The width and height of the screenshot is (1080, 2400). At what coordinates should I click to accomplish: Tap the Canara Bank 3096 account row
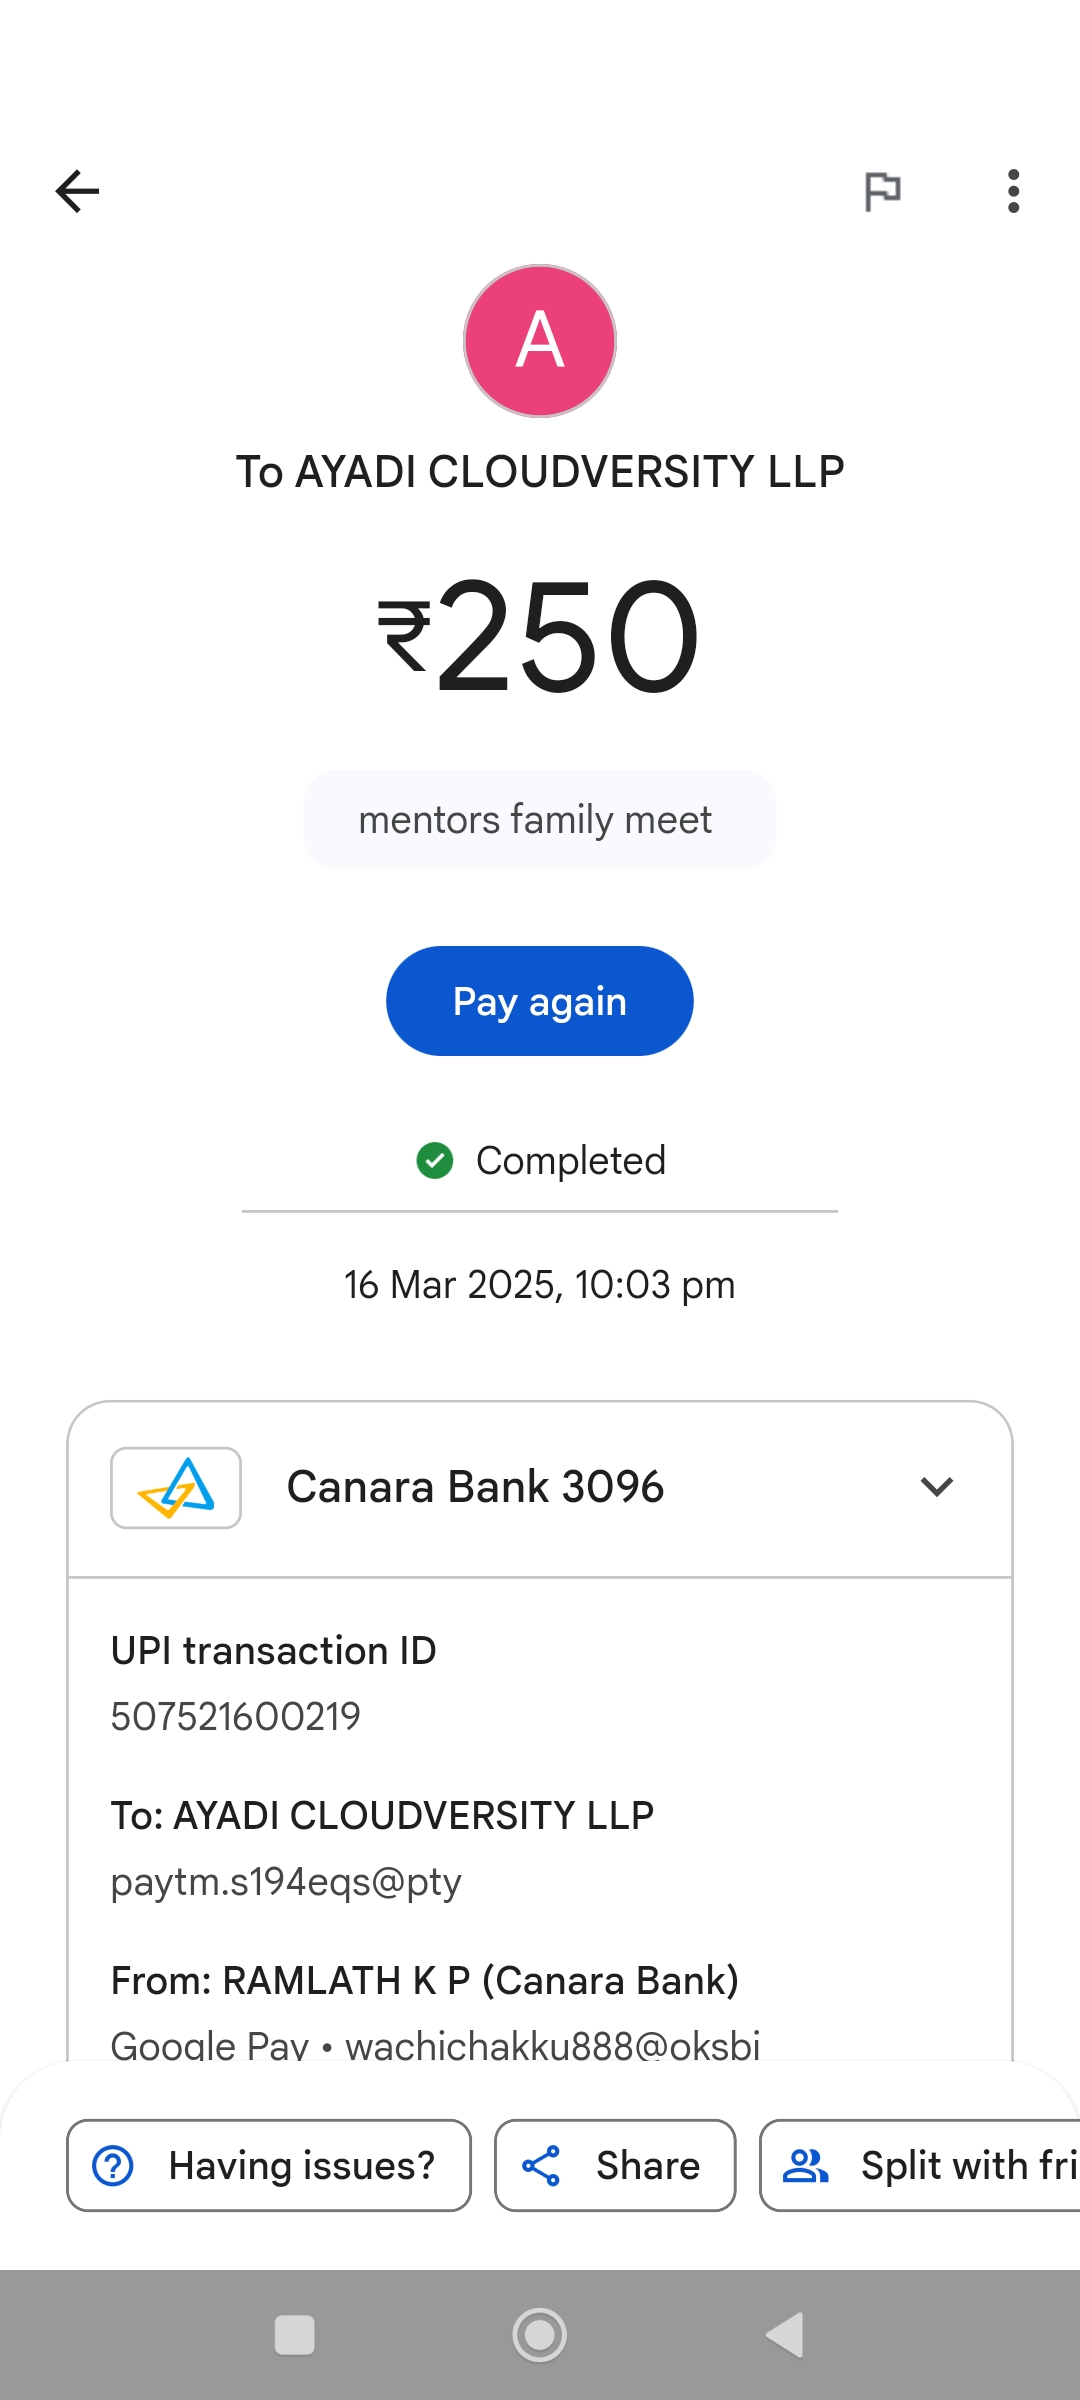pos(540,1487)
